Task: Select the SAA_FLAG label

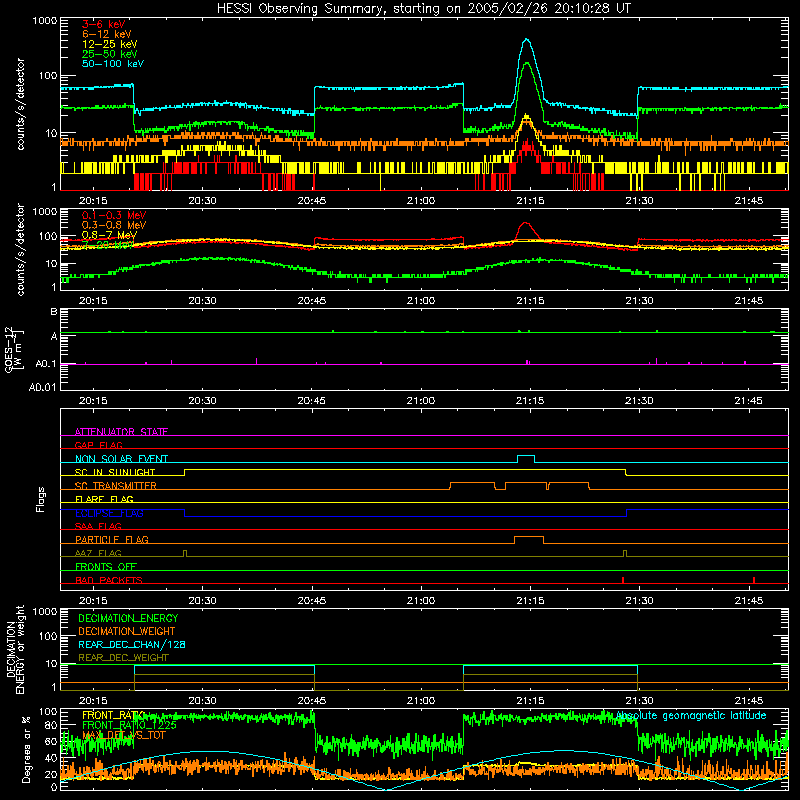Action: pos(98,526)
